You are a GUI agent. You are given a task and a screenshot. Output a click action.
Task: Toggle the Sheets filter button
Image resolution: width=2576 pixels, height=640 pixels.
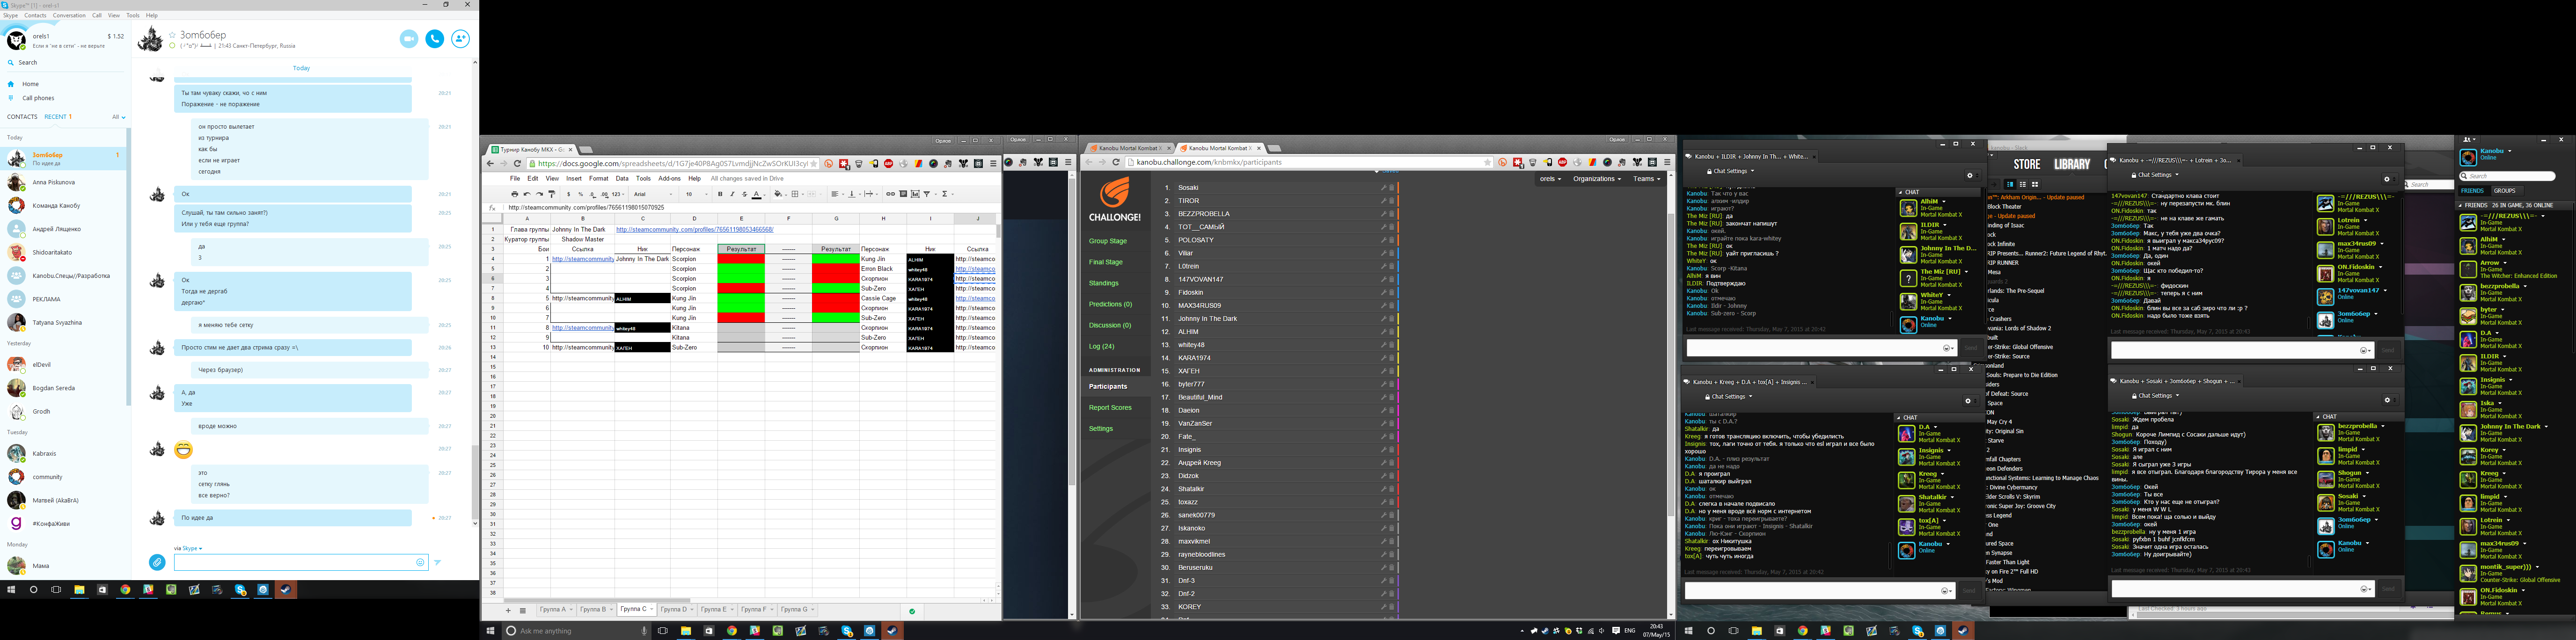pos(927,194)
